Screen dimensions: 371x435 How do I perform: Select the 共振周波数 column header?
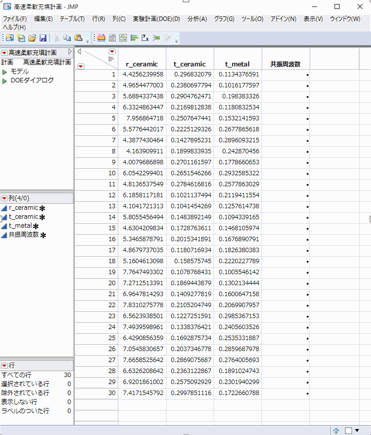coord(285,64)
